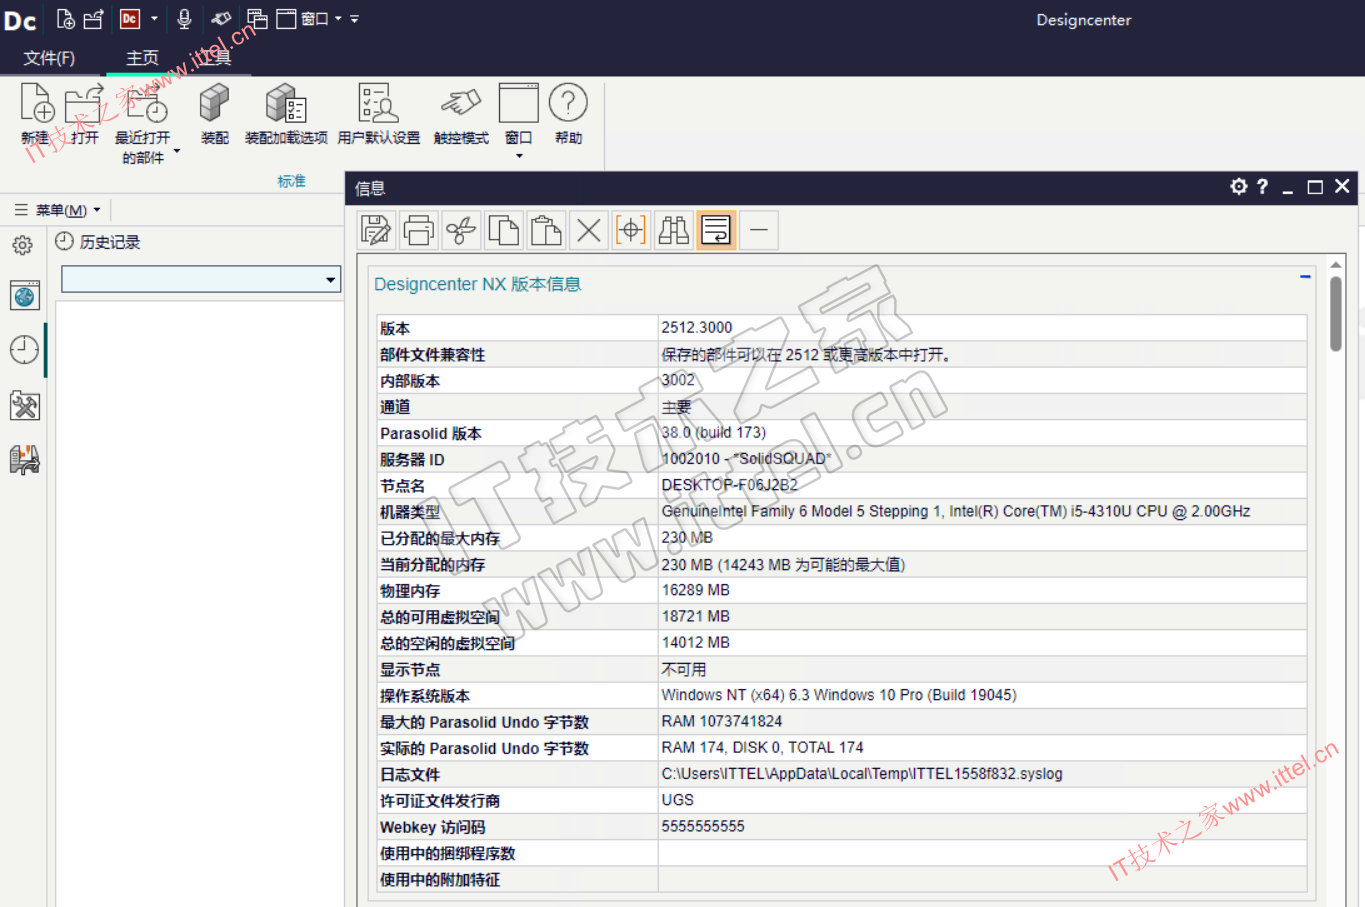Click the microphone icon in the title bar
This screenshot has height=907, width=1365.
(184, 19)
